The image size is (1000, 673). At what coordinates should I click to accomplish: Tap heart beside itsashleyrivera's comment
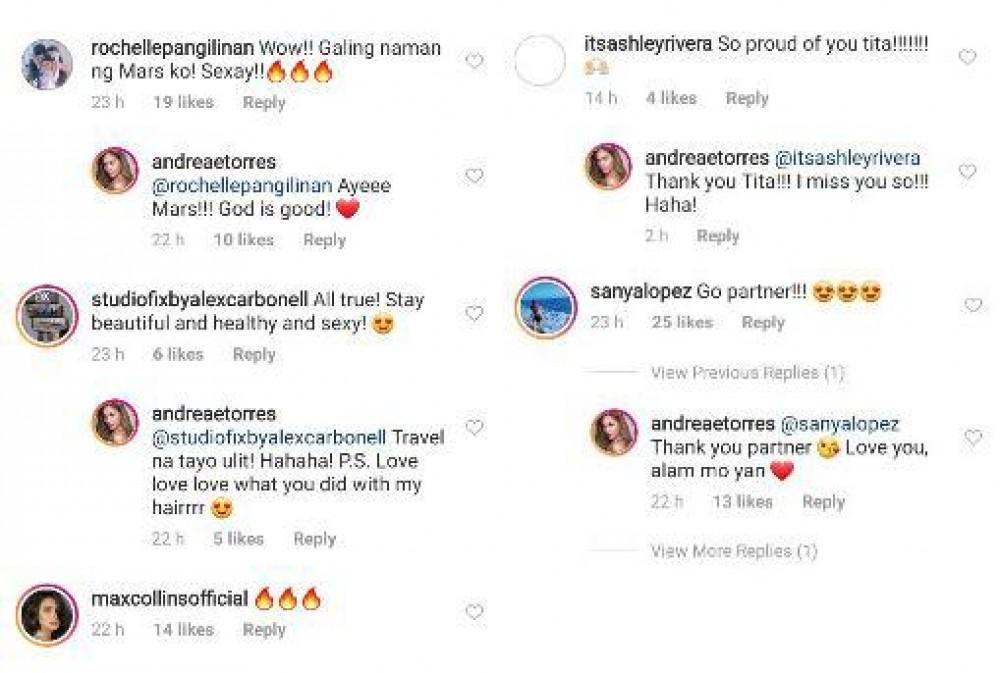(967, 58)
